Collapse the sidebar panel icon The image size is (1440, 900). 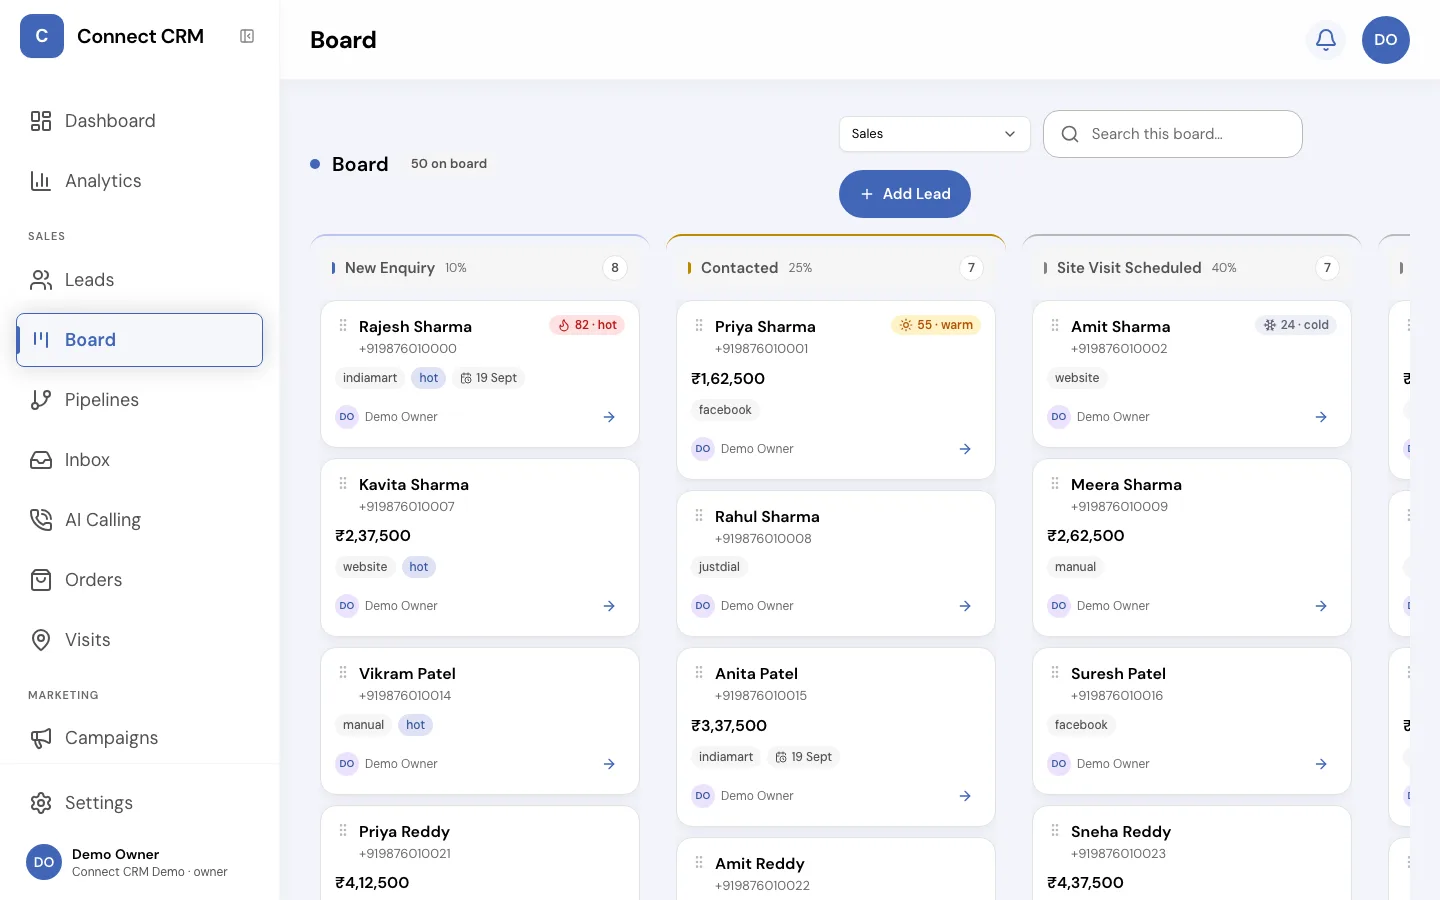pos(247,36)
